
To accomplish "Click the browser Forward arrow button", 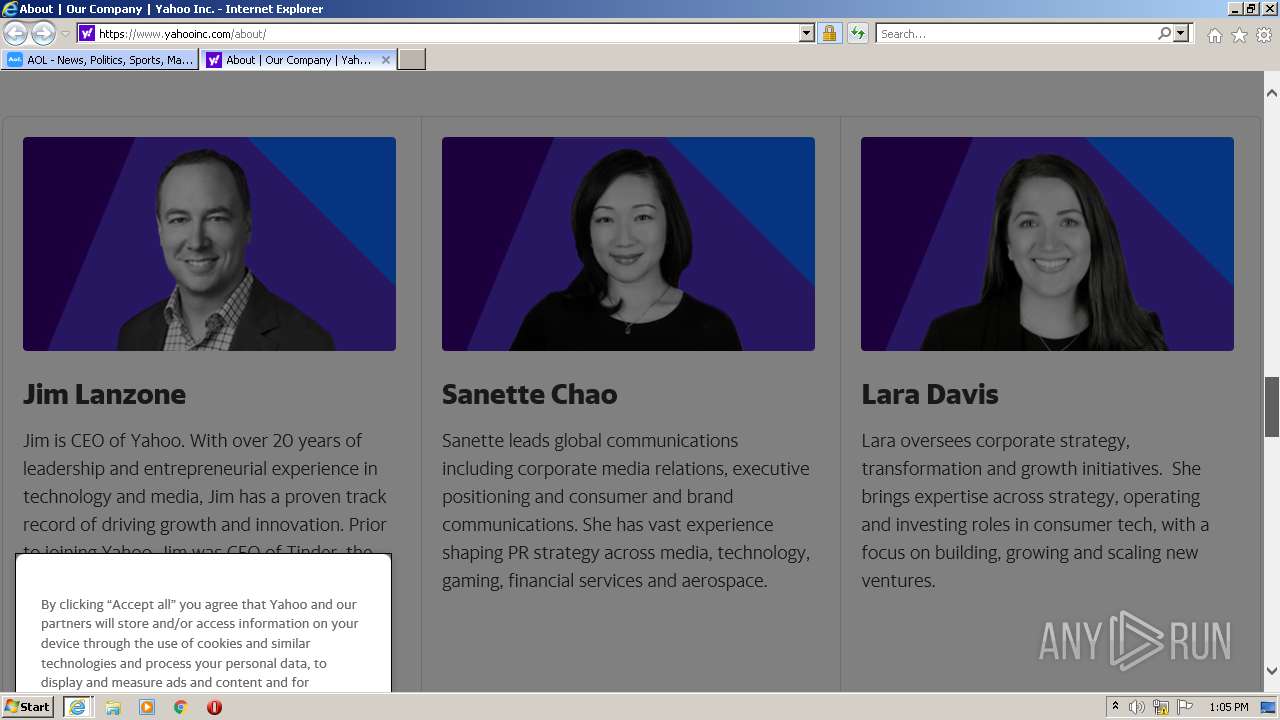I will [x=43, y=34].
